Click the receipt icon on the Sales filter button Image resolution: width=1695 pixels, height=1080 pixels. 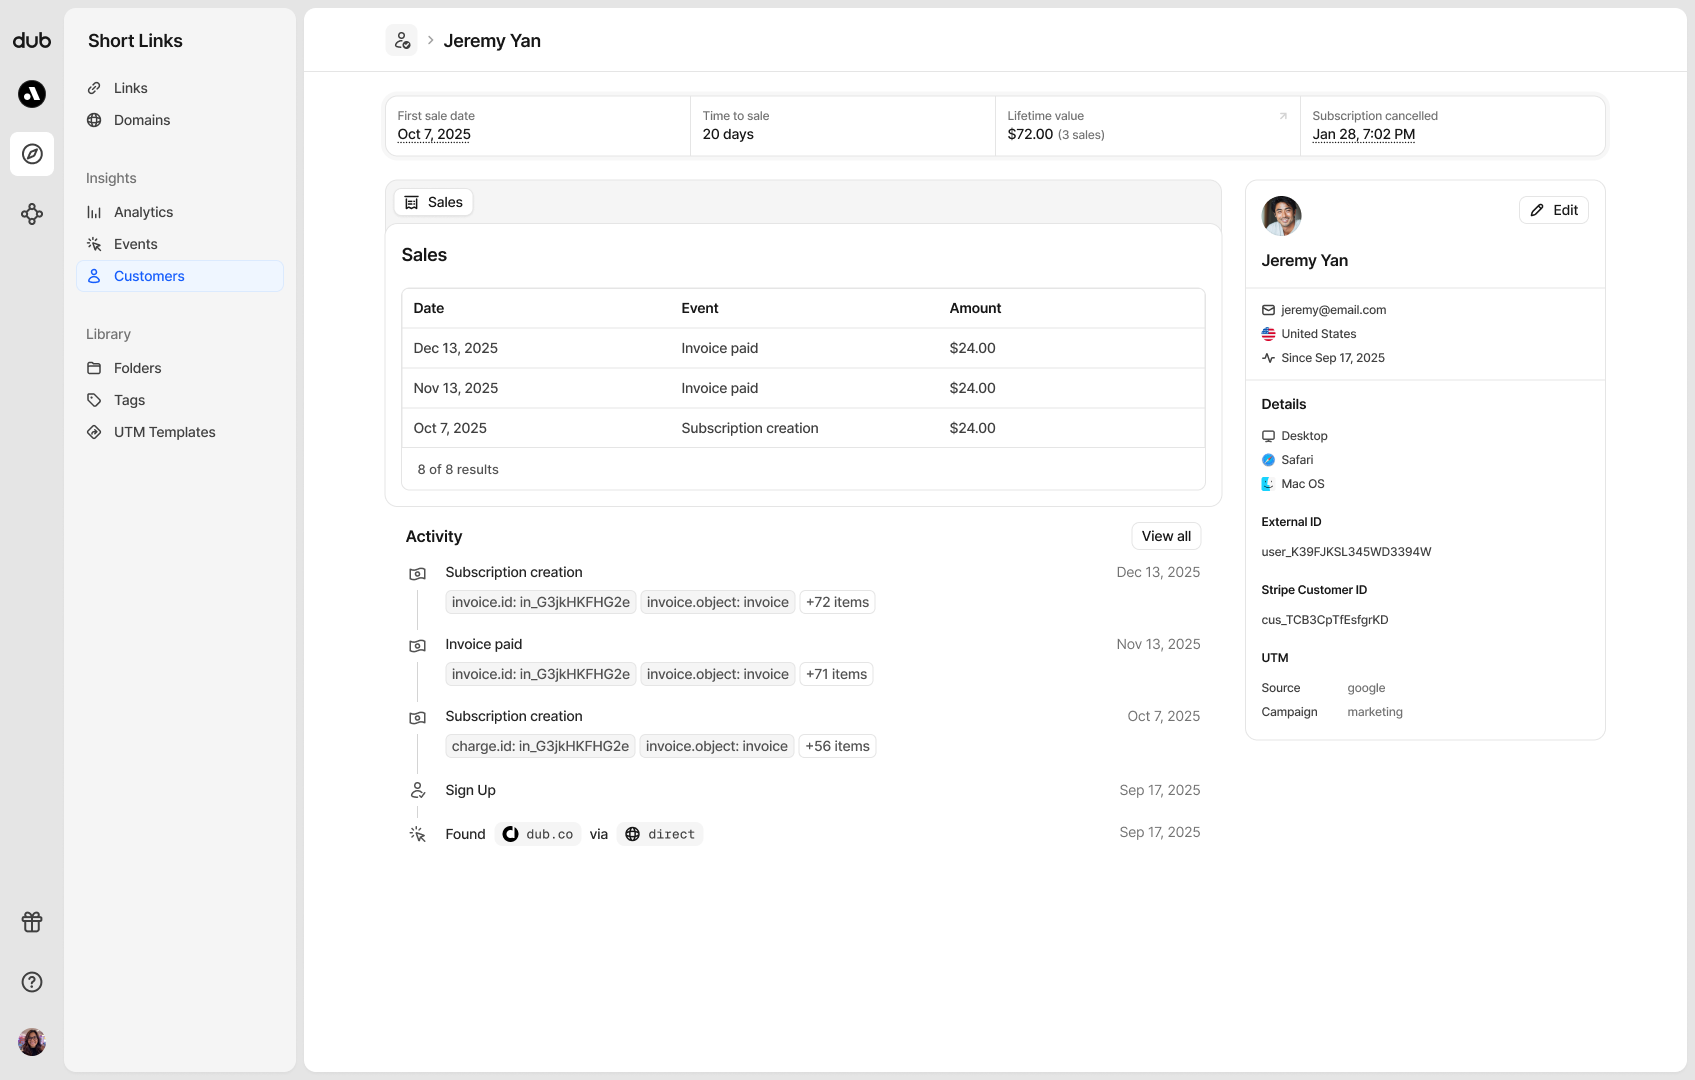(411, 201)
